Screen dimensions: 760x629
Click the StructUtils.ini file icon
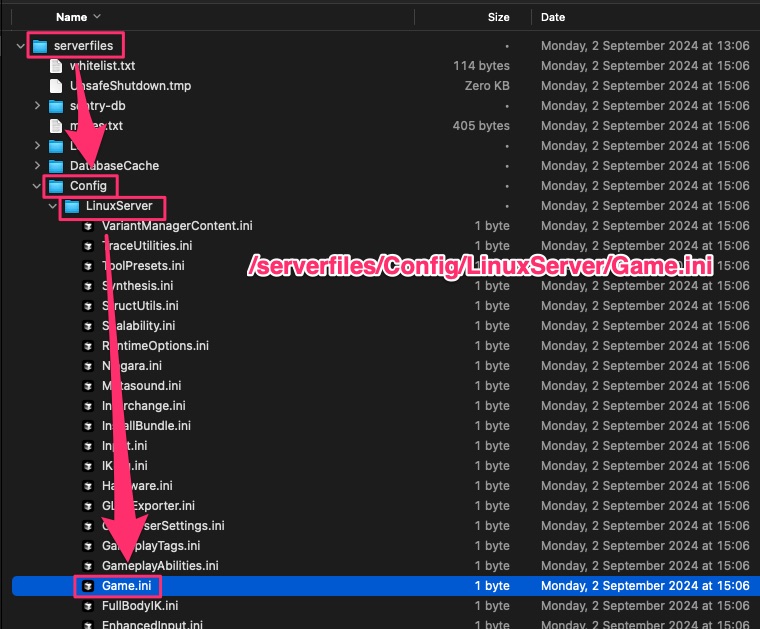[88, 306]
